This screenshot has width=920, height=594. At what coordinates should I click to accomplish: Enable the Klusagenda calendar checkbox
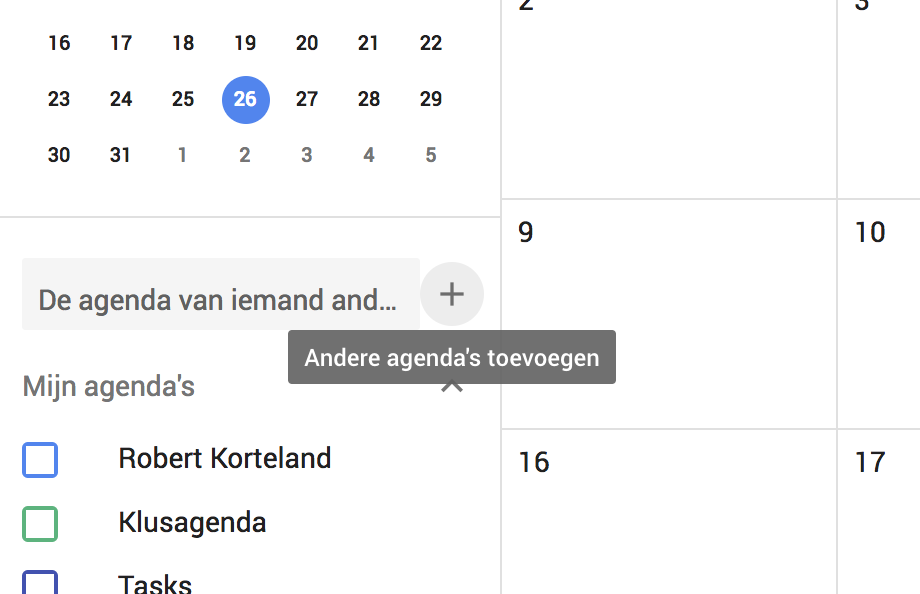pyautogui.click(x=40, y=524)
